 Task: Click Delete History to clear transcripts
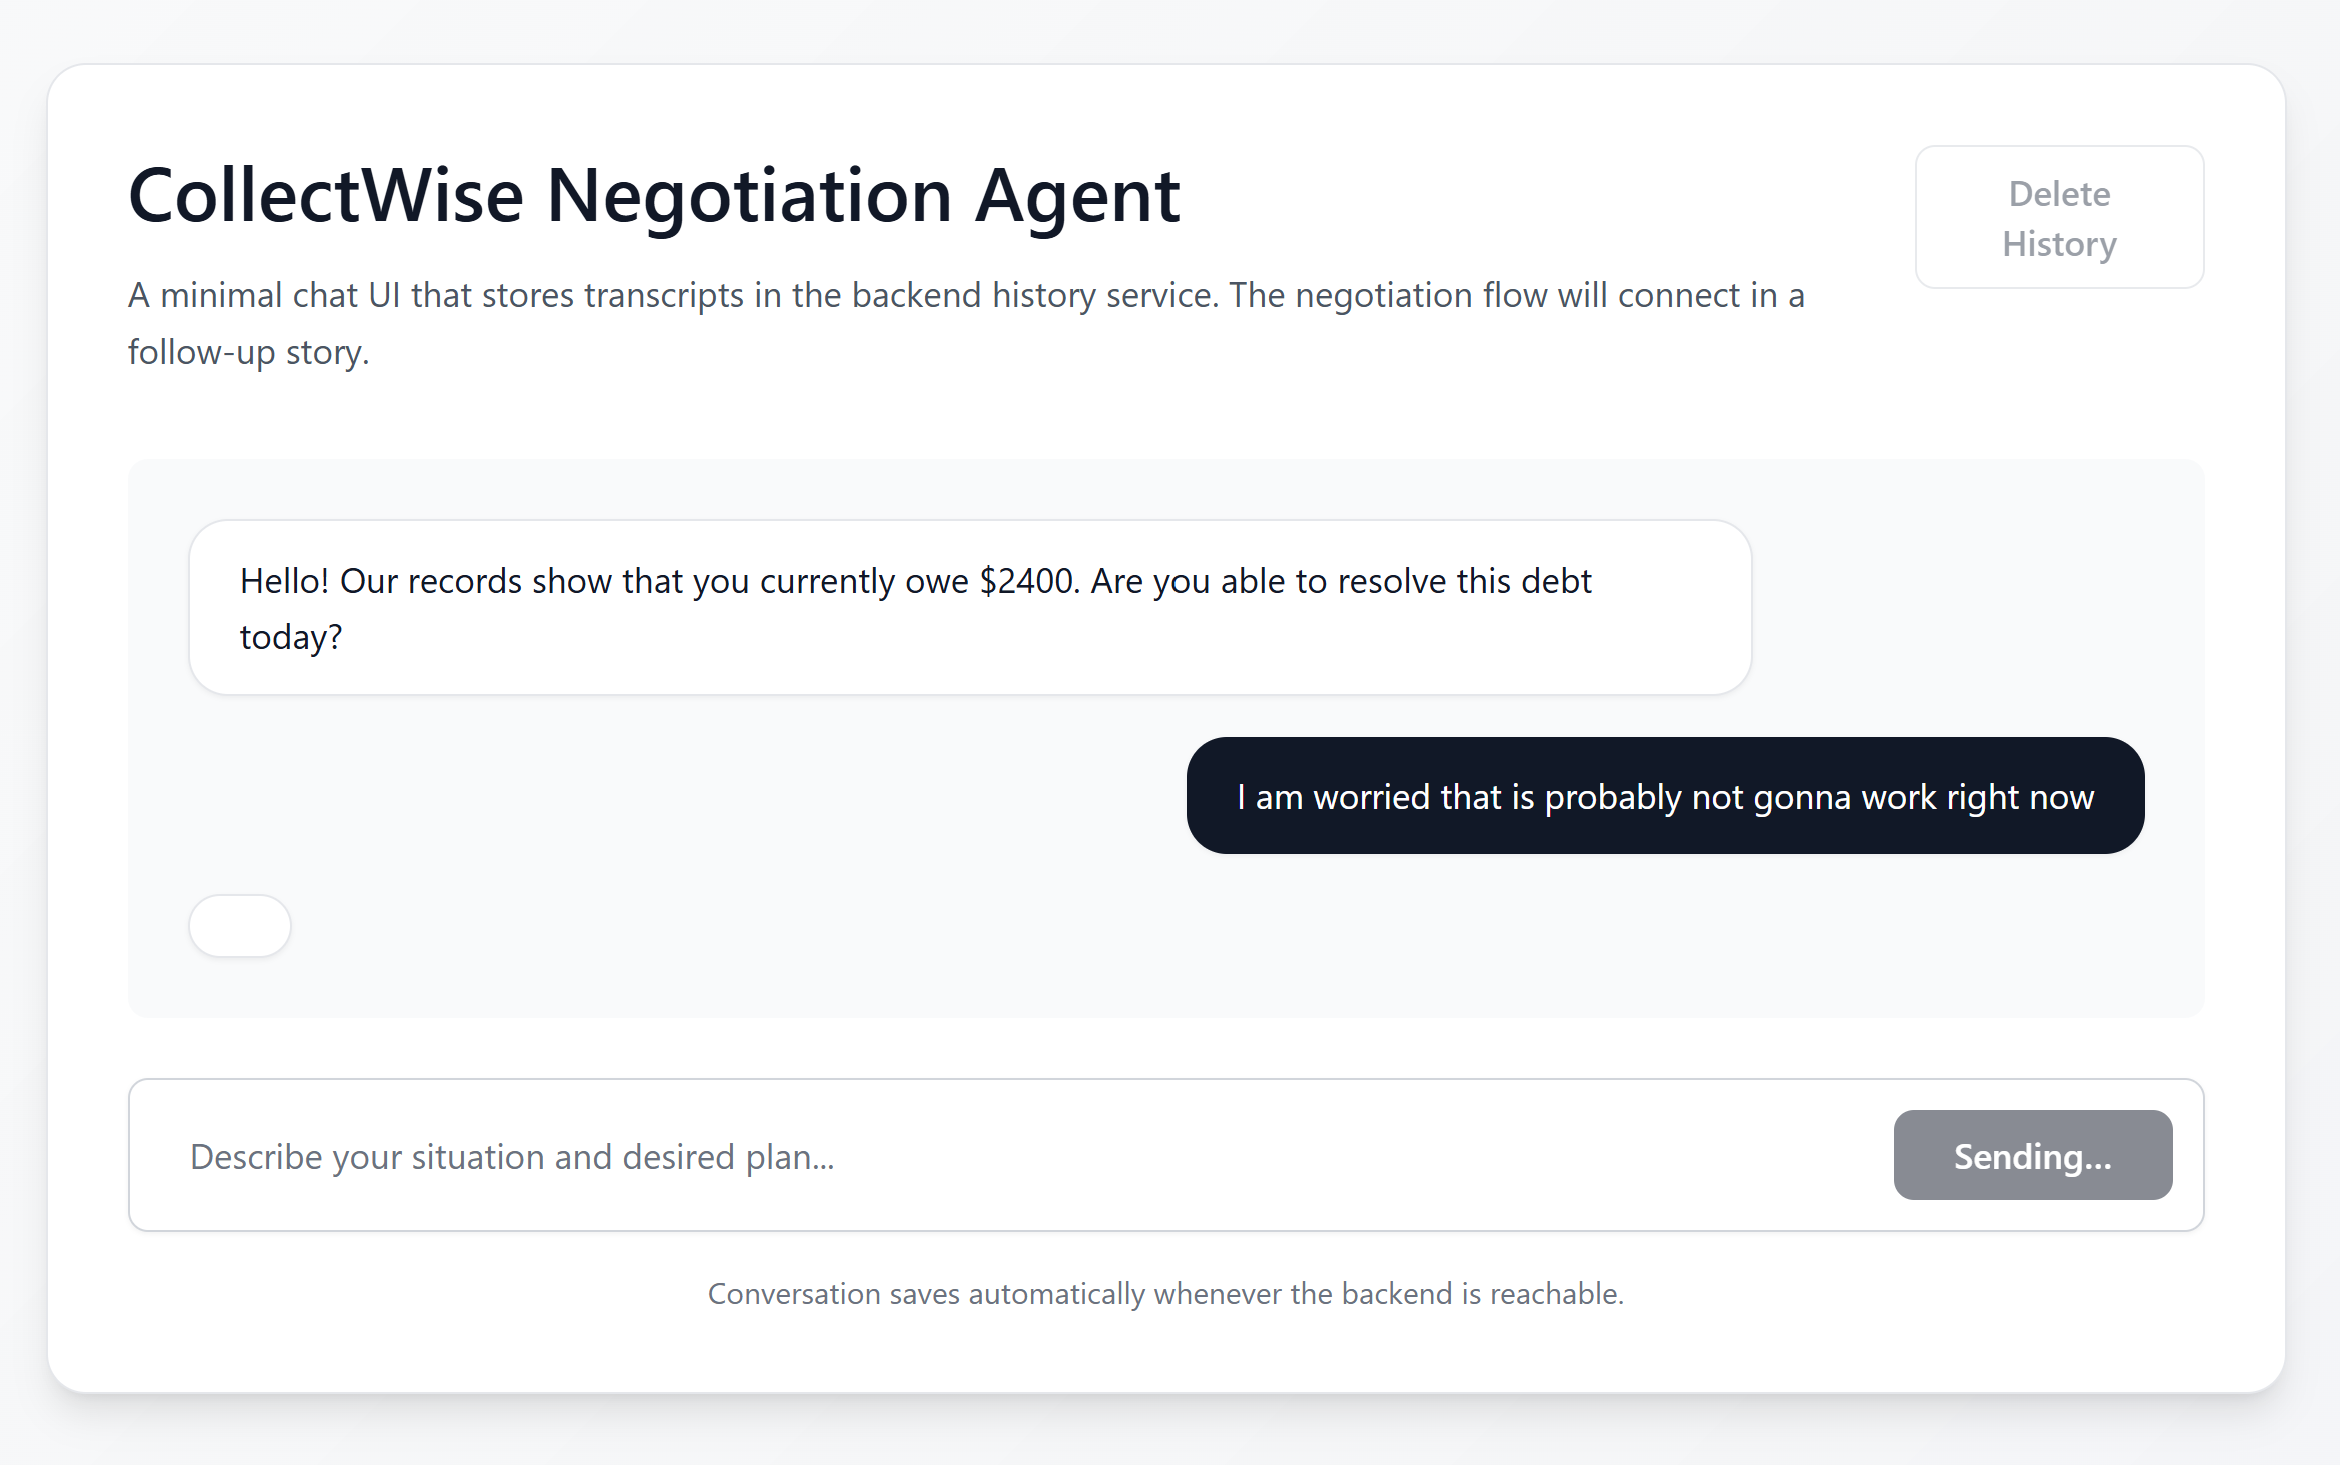click(2059, 217)
